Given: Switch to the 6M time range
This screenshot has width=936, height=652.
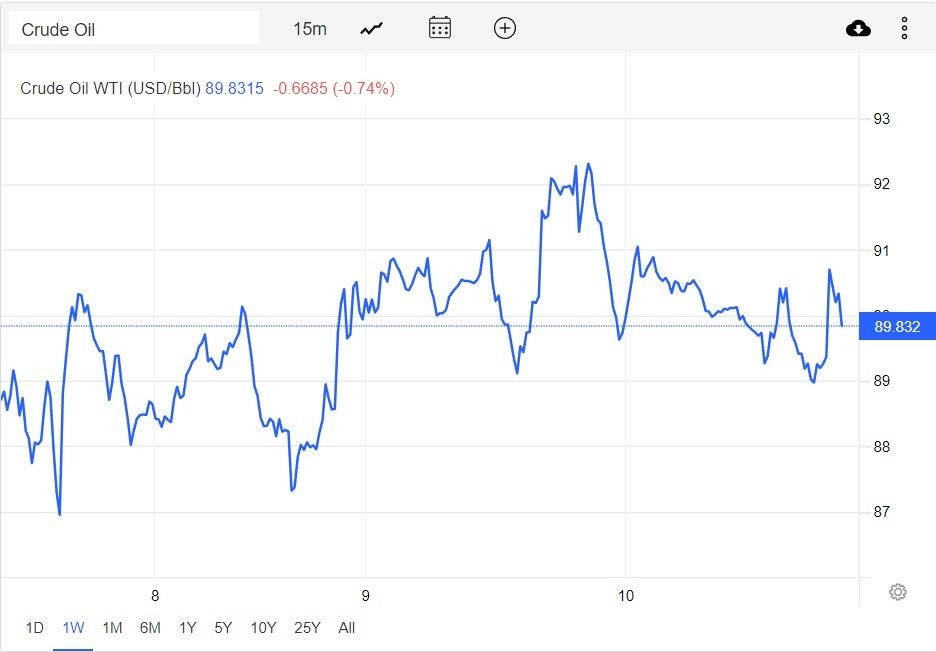Looking at the screenshot, I should [x=150, y=628].
